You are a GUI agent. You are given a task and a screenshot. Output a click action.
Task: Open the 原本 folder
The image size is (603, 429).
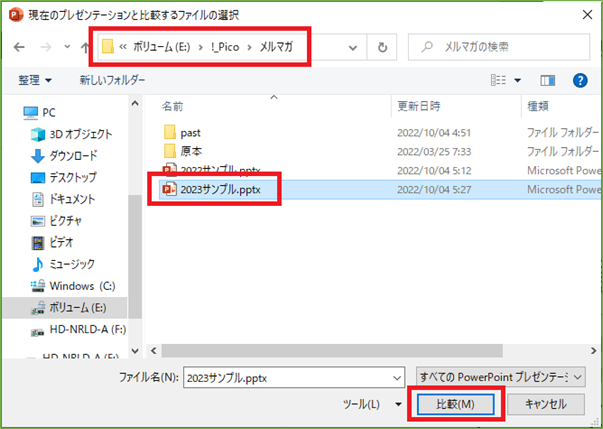point(191,151)
